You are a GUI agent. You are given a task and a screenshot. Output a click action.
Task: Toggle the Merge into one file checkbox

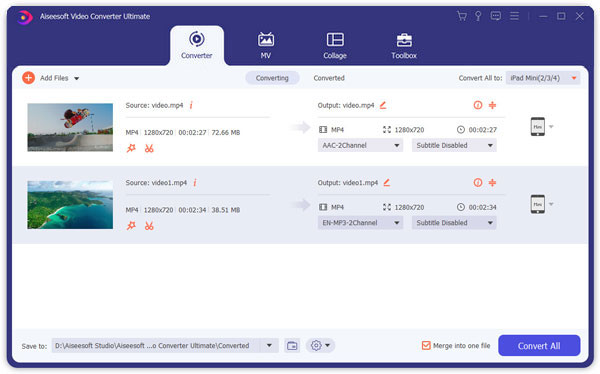(x=426, y=345)
